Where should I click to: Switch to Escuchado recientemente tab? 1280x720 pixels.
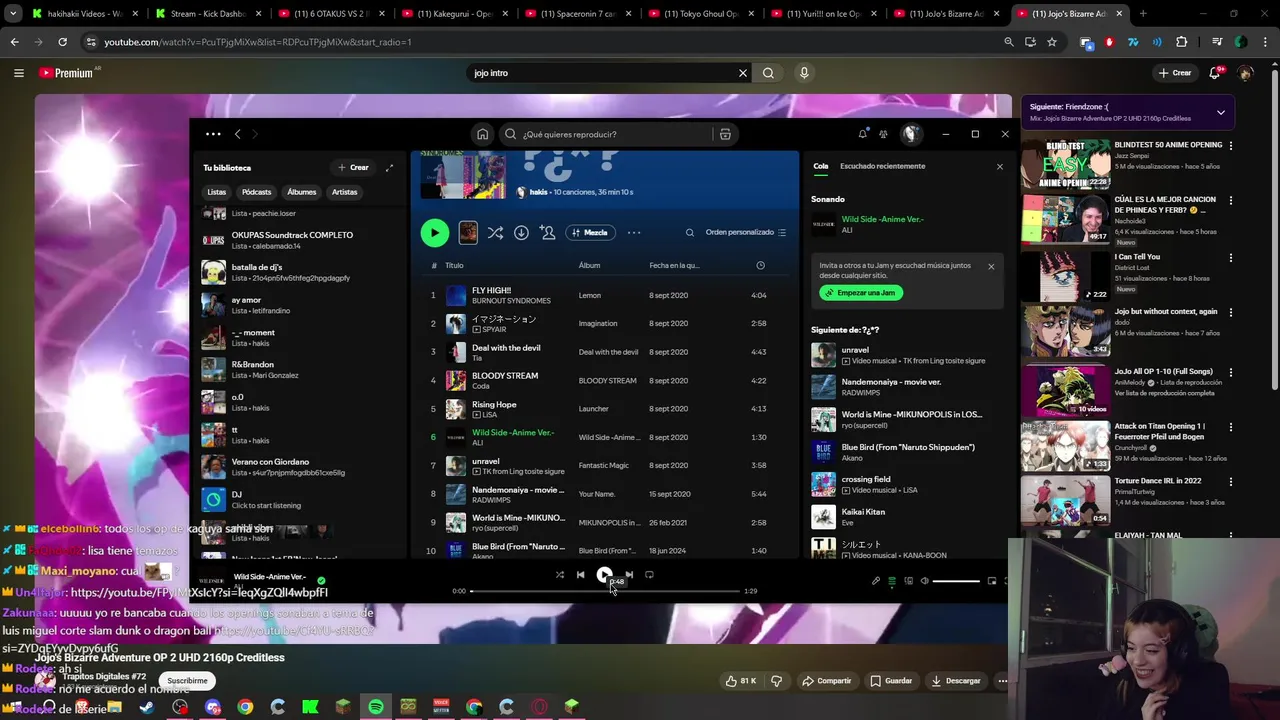882,166
